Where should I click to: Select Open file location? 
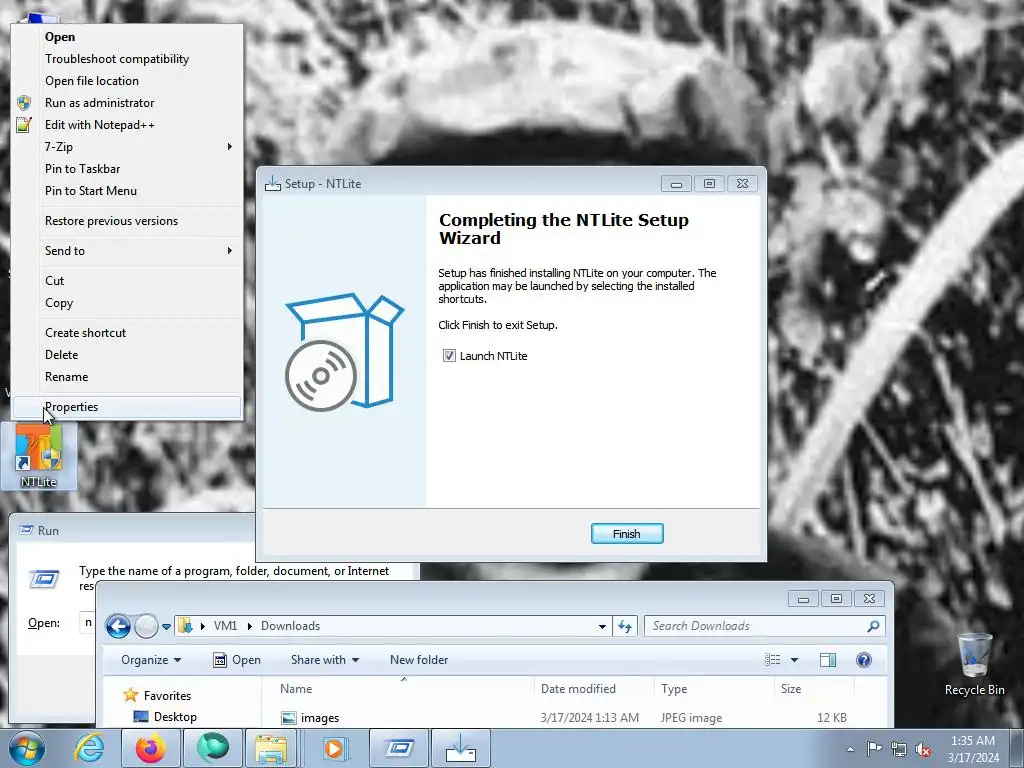[127, 80]
